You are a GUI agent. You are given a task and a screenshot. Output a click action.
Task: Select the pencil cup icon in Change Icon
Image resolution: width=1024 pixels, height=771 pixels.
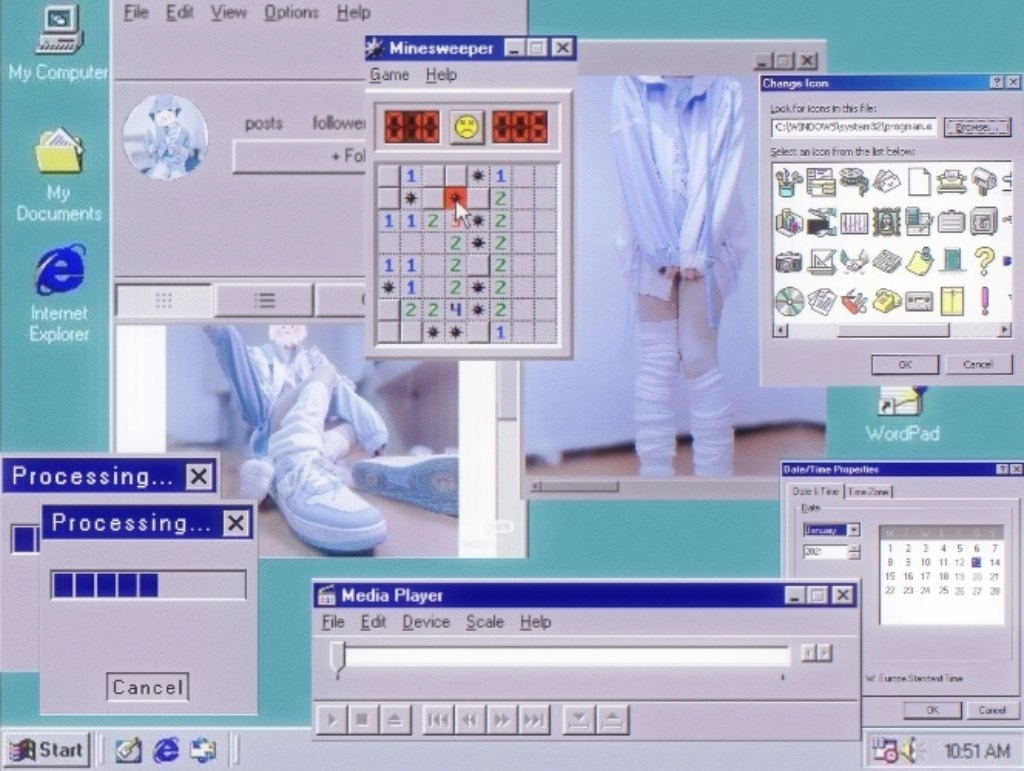pos(789,183)
